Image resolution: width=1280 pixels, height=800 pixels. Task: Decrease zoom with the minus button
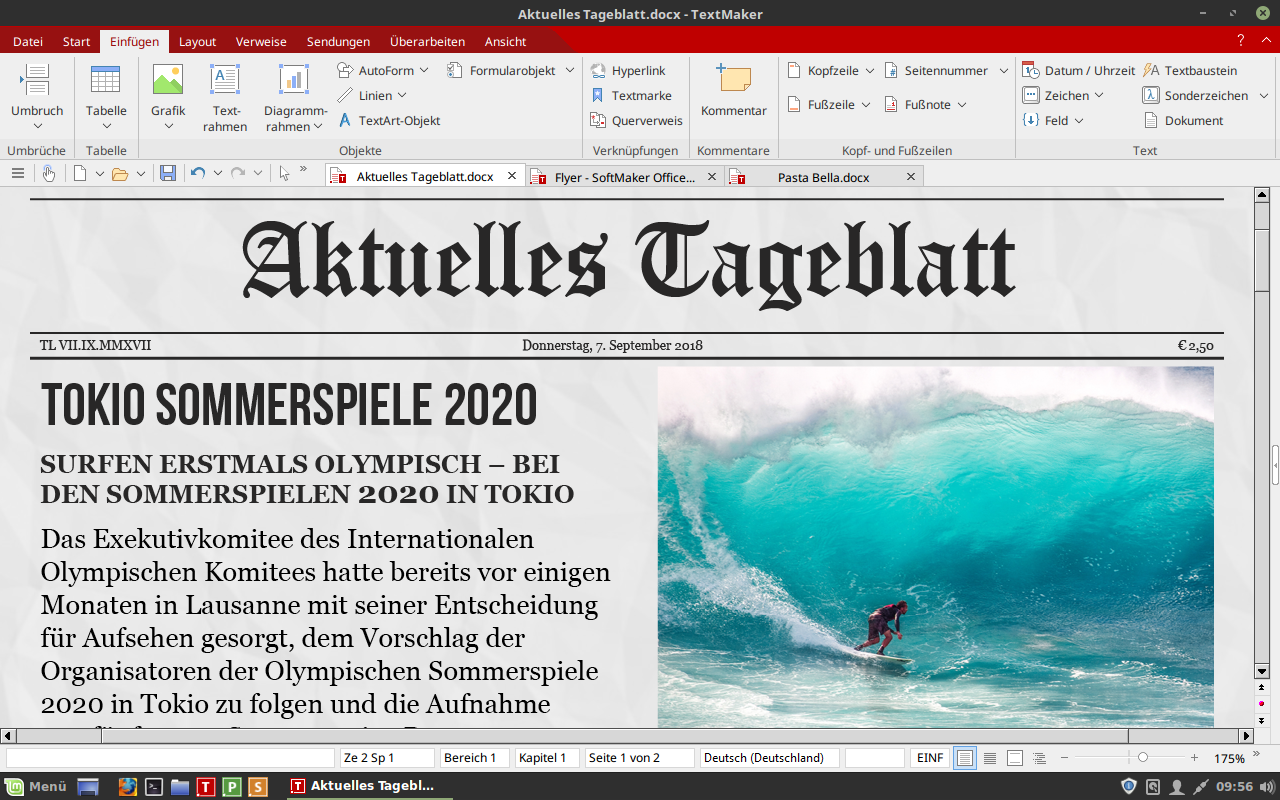[1064, 758]
